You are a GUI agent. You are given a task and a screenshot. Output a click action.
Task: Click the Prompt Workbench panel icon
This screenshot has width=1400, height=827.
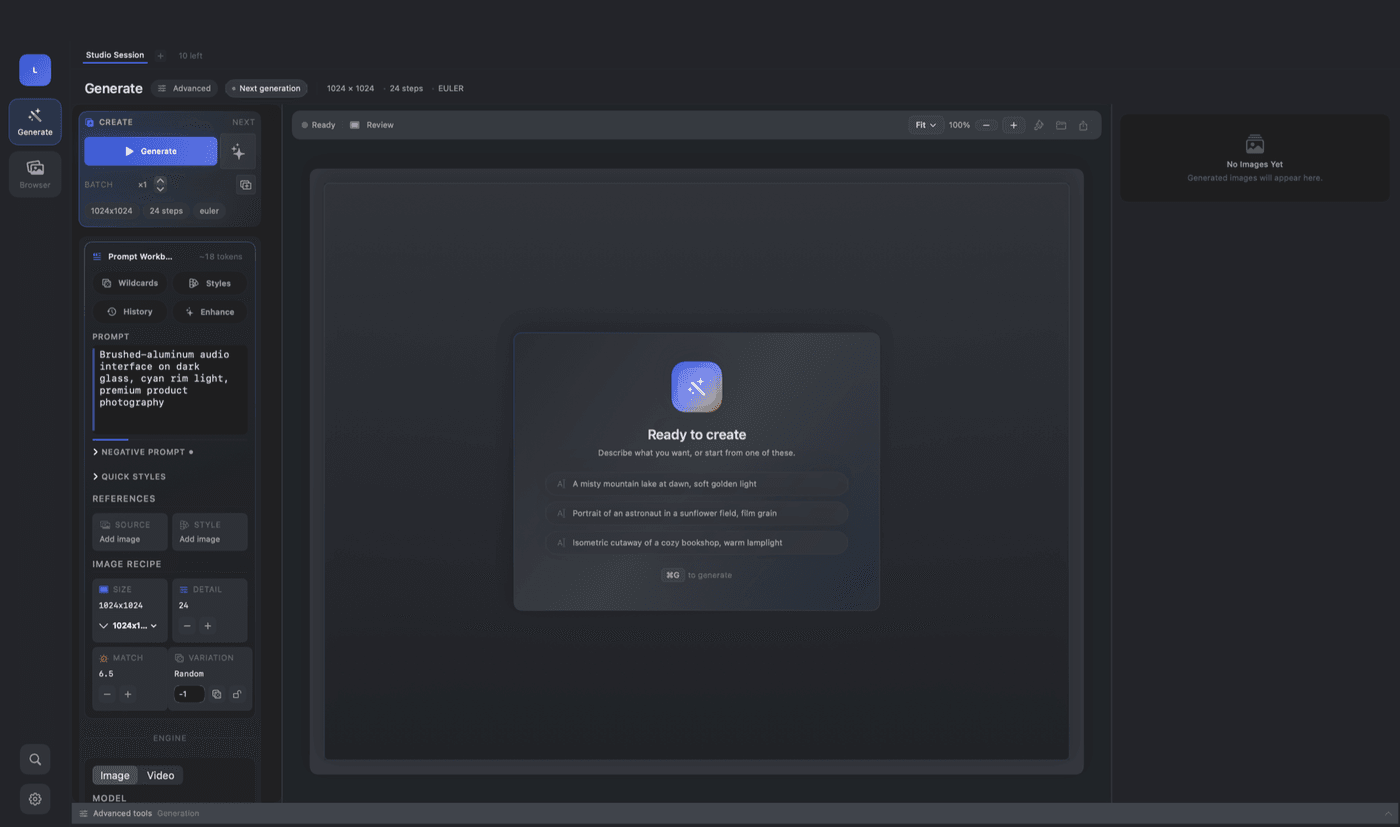[97, 257]
